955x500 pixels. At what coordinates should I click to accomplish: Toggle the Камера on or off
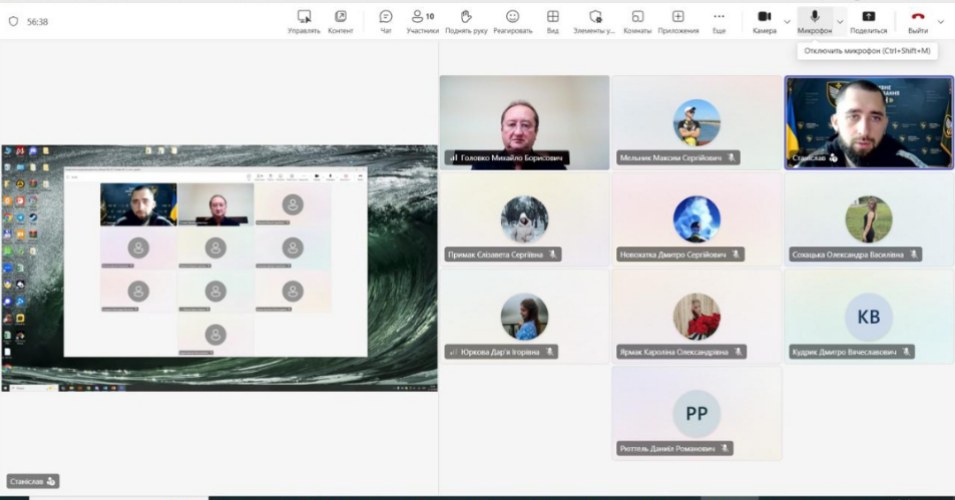tap(764, 22)
